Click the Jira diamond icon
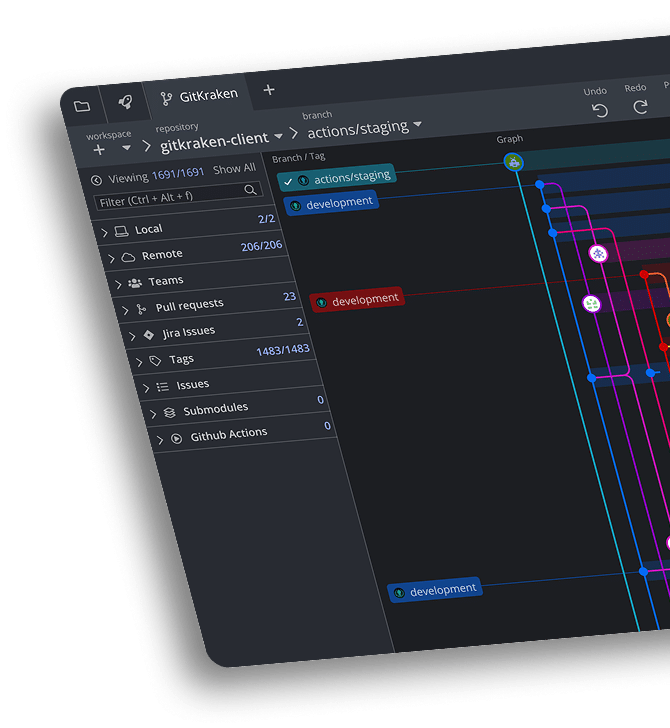The image size is (670, 728). (149, 335)
